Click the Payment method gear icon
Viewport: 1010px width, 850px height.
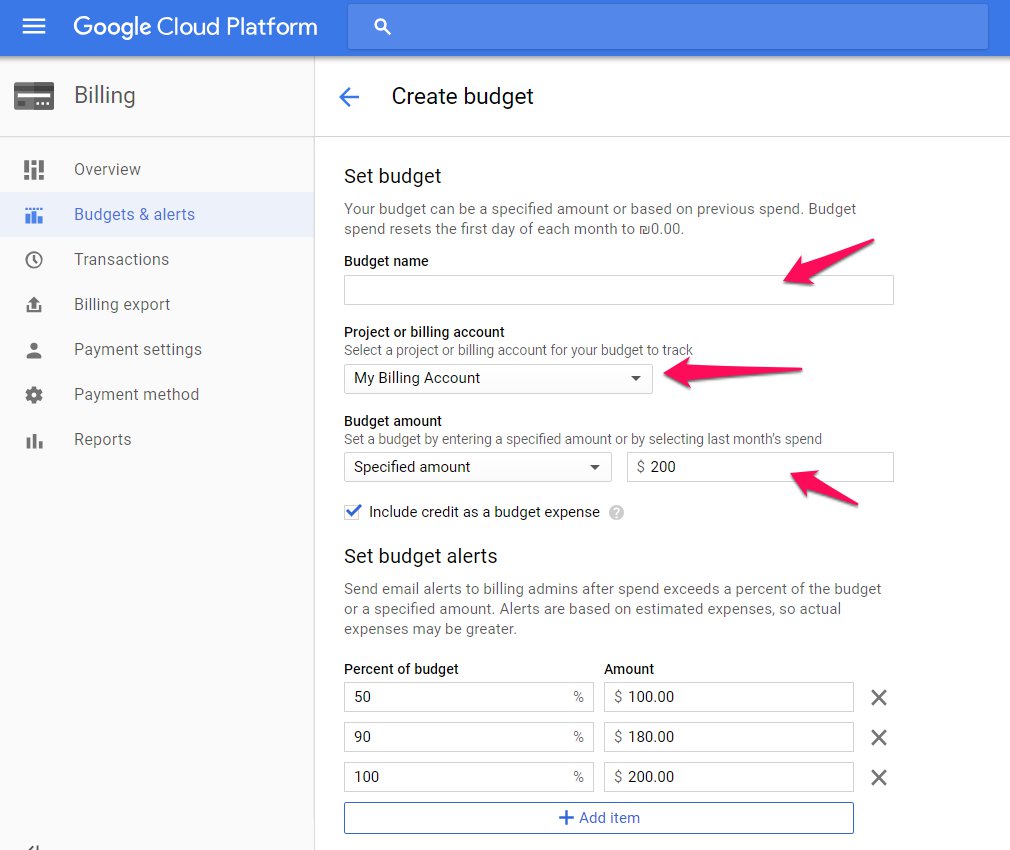coord(34,395)
